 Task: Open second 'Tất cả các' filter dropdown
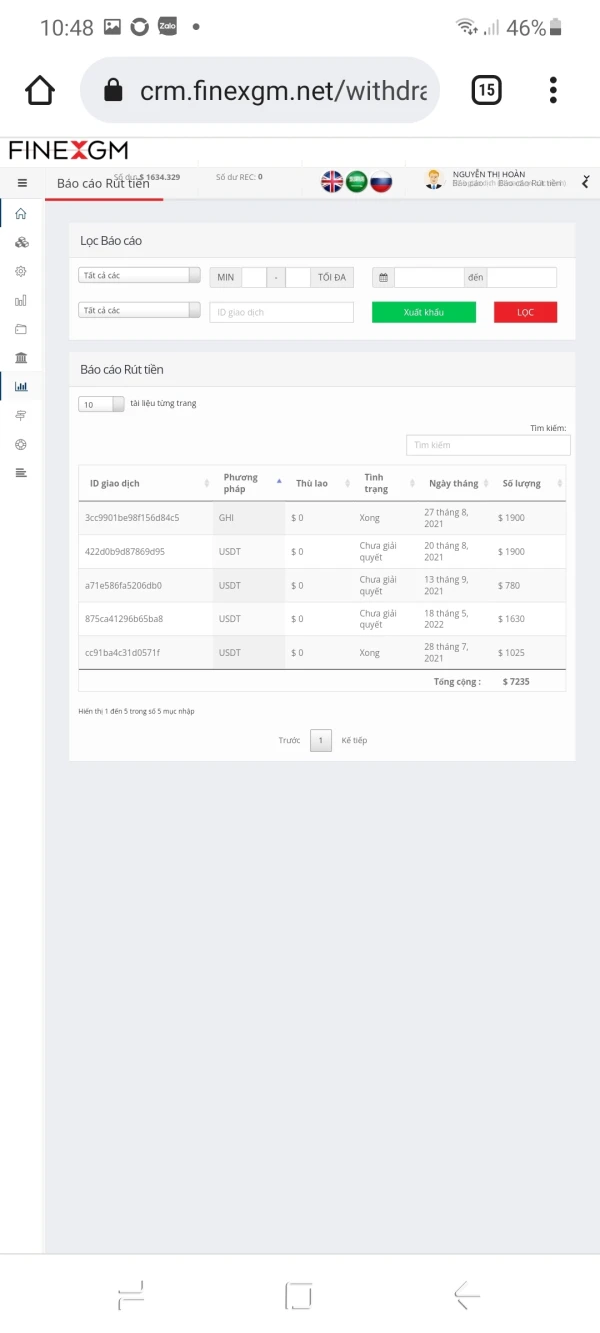click(139, 311)
